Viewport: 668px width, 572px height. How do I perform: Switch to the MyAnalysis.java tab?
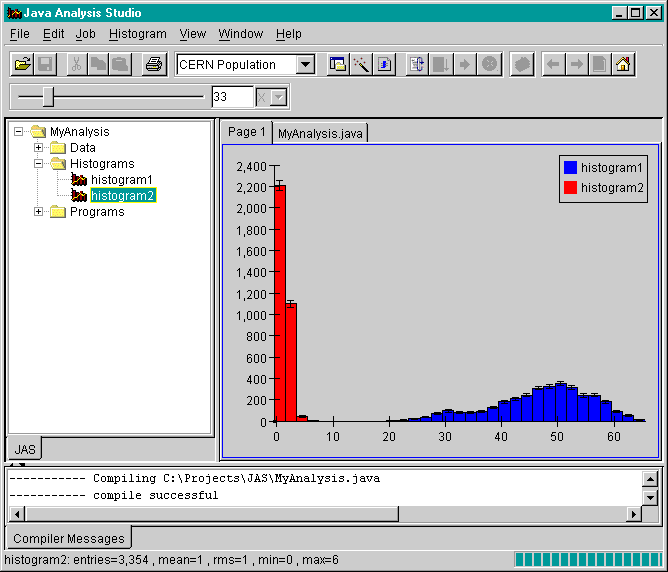tap(320, 133)
